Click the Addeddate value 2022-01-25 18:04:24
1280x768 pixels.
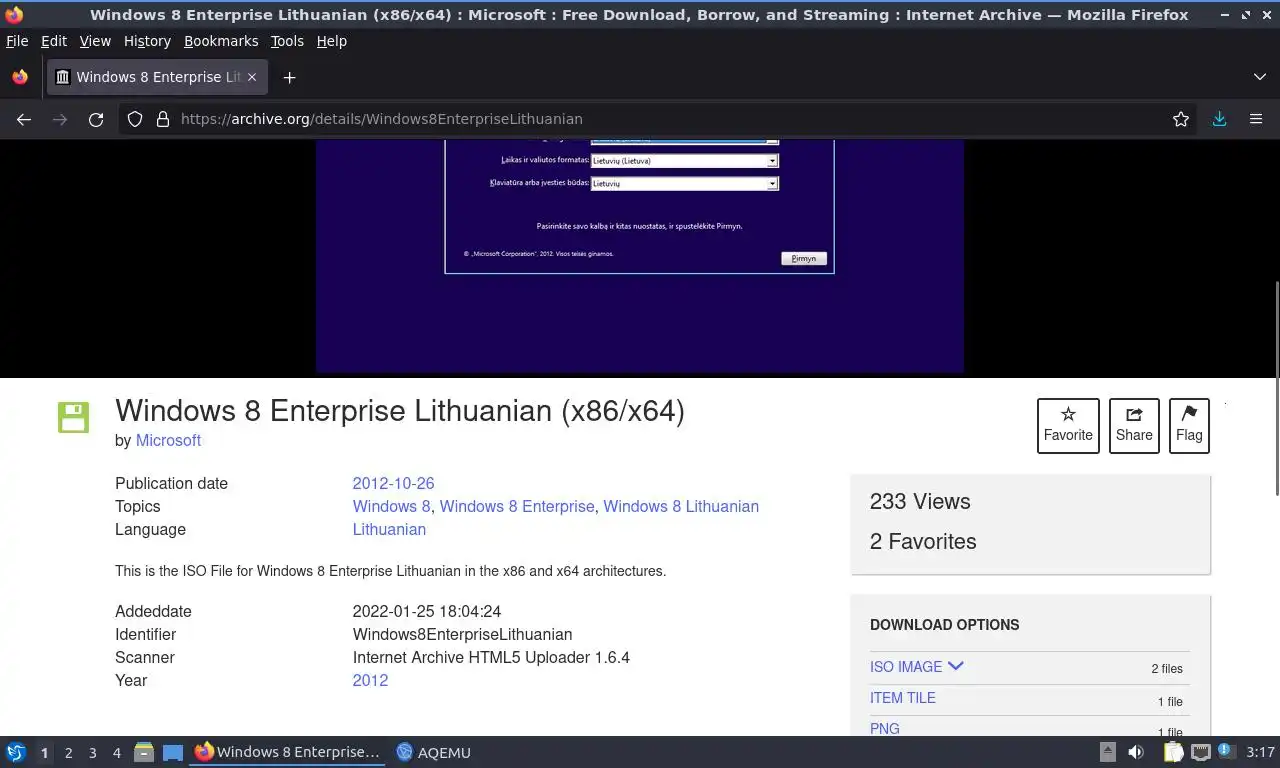427,611
